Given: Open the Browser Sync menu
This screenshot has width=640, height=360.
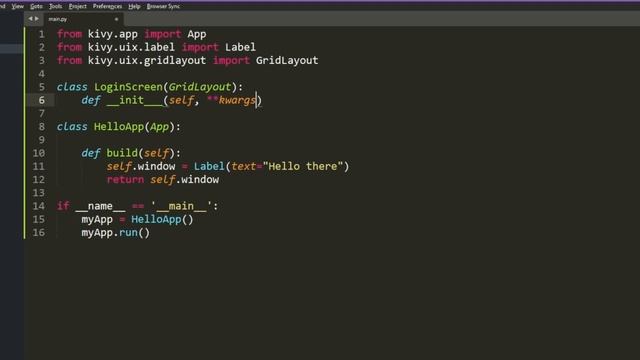Looking at the screenshot, I should tap(163, 6).
